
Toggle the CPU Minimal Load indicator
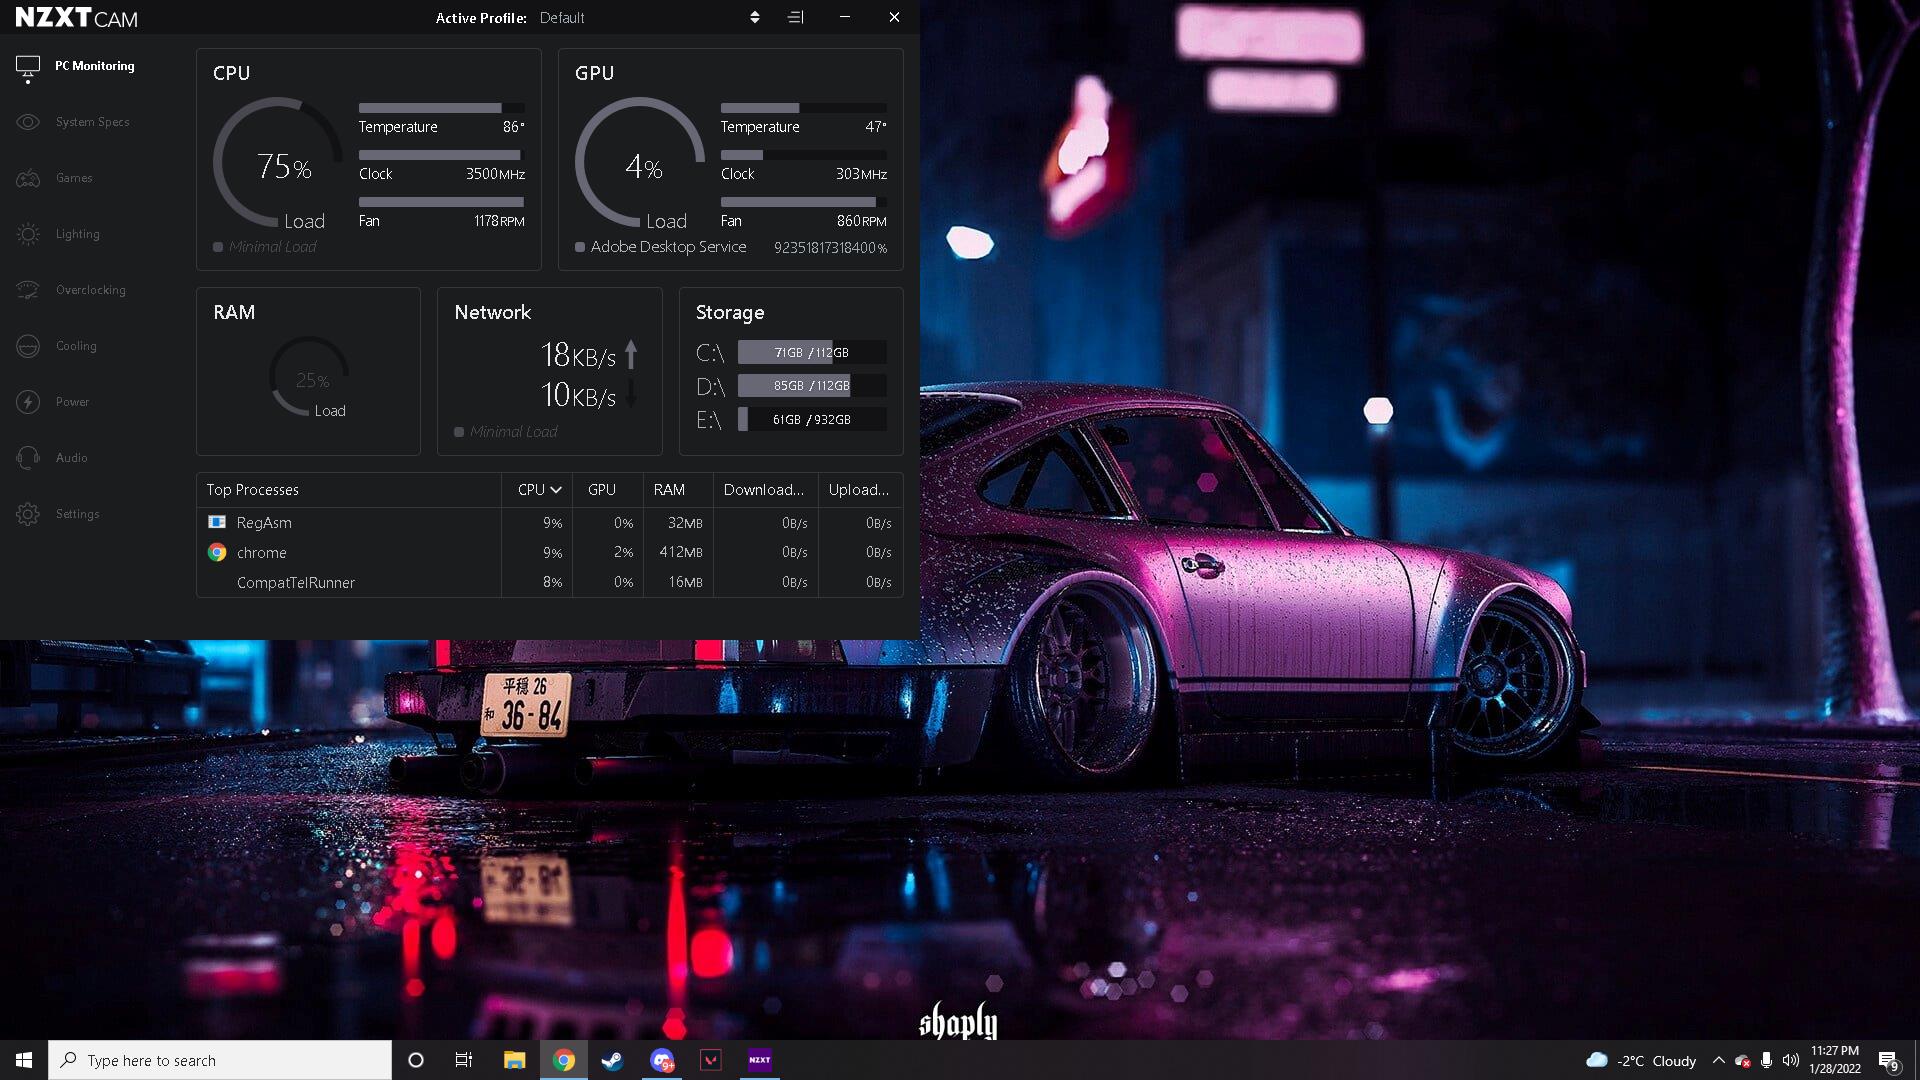point(218,247)
